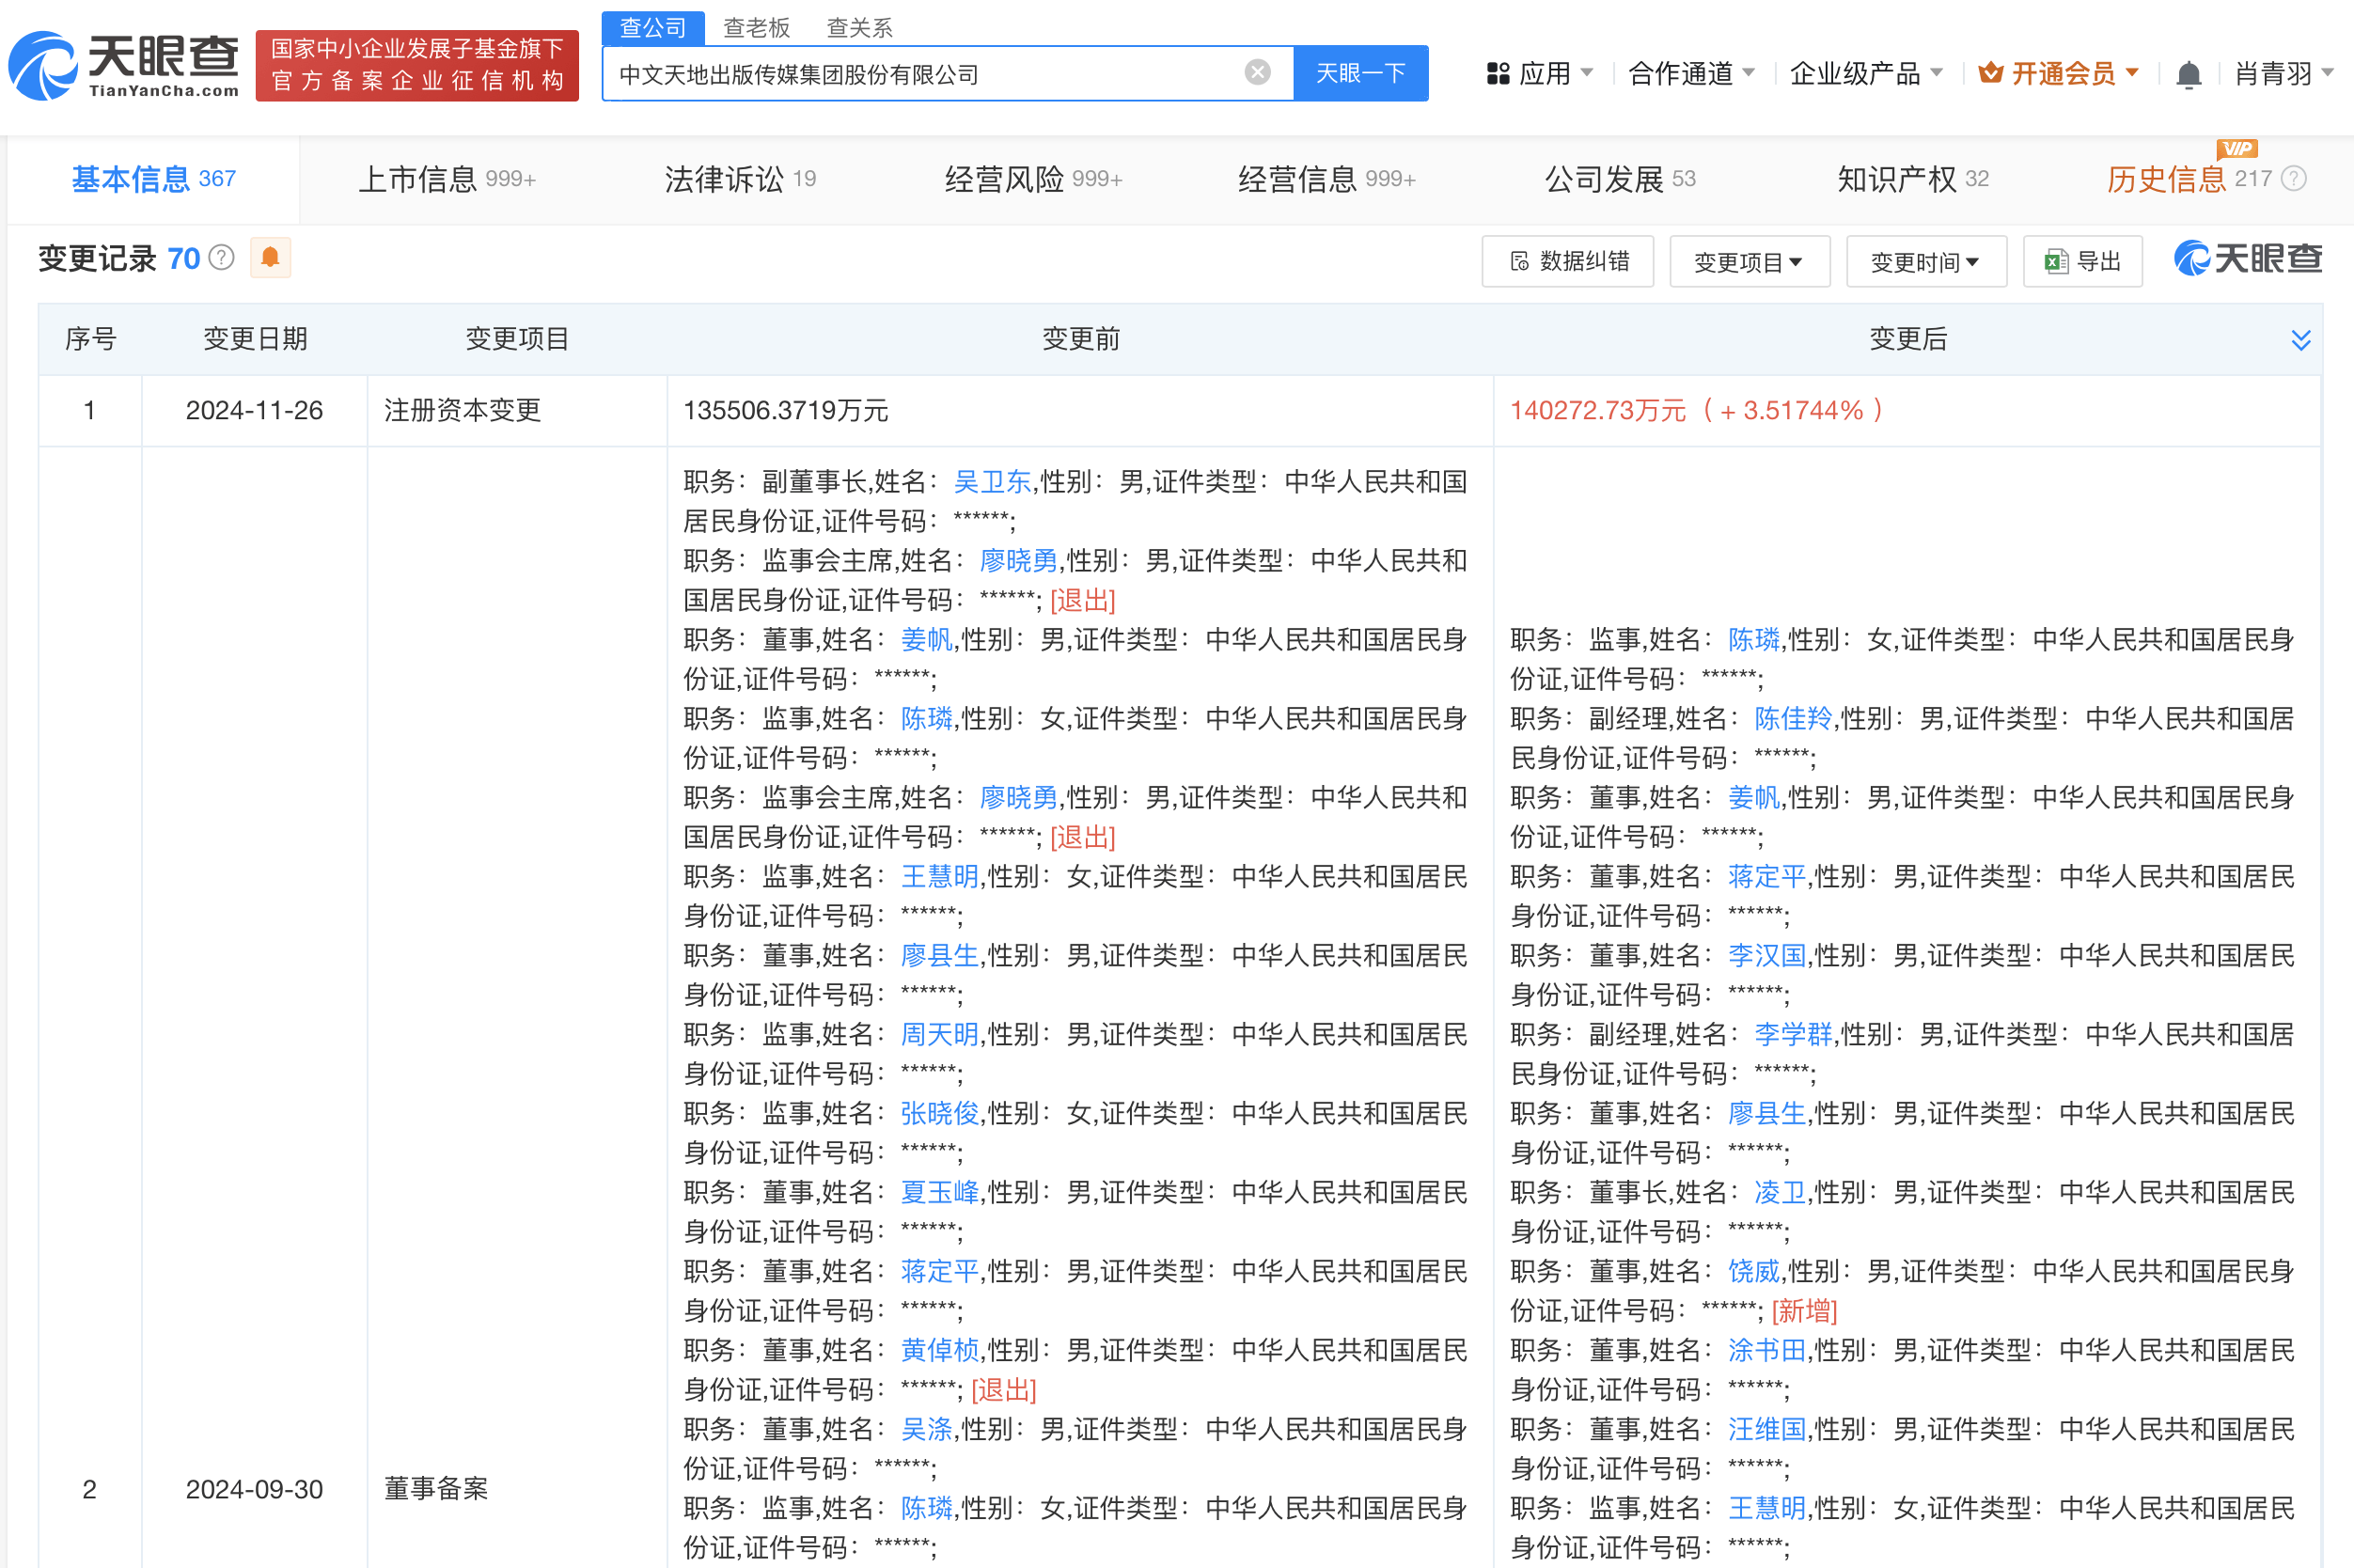Switch to the 查关系 search tab
This screenshot has width=2354, height=1568.
pyautogui.click(x=859, y=28)
